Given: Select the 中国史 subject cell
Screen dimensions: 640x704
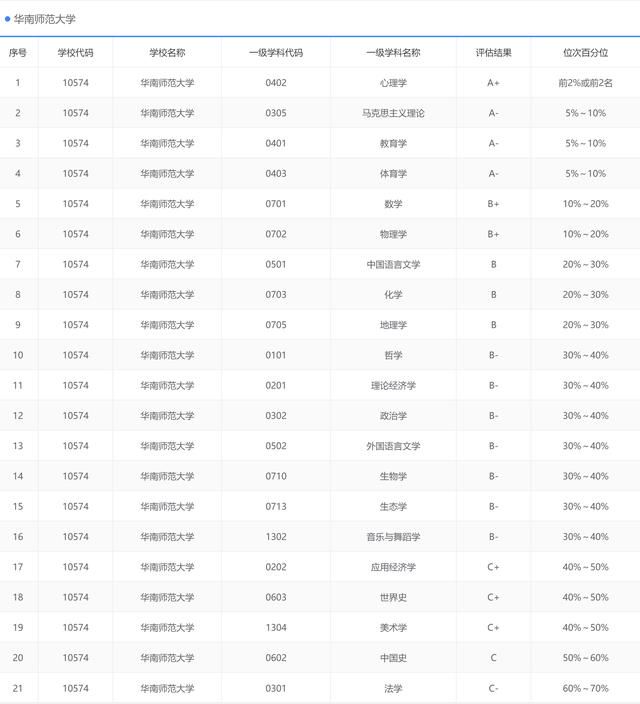Looking at the screenshot, I should pyautogui.click(x=393, y=658).
